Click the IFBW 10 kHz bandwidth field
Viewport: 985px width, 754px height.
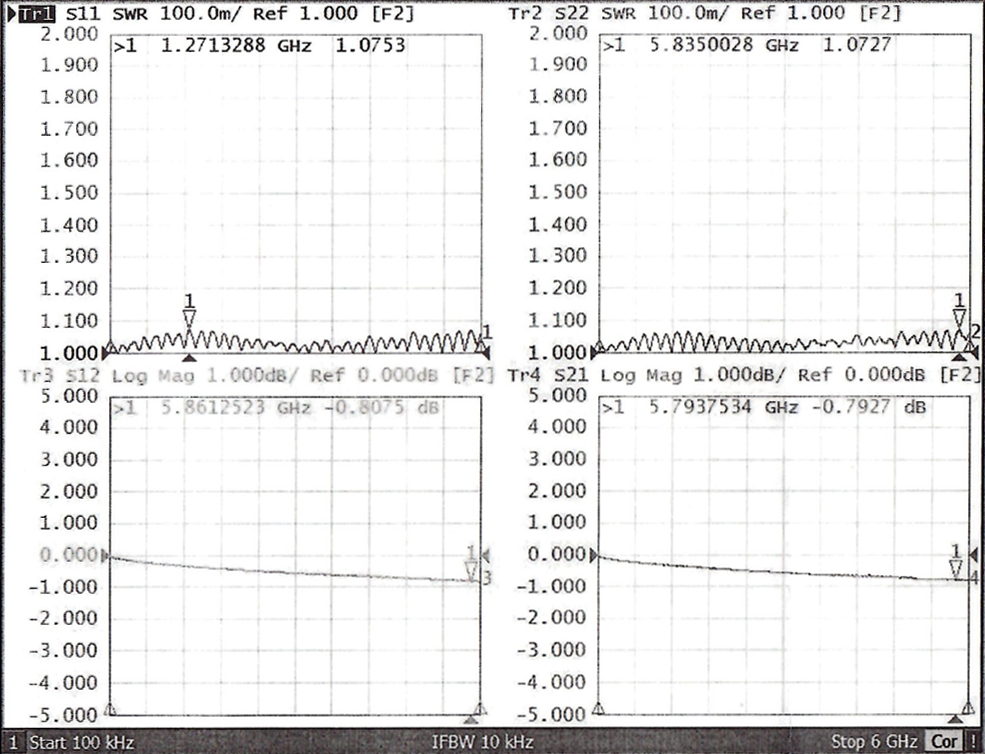point(482,743)
